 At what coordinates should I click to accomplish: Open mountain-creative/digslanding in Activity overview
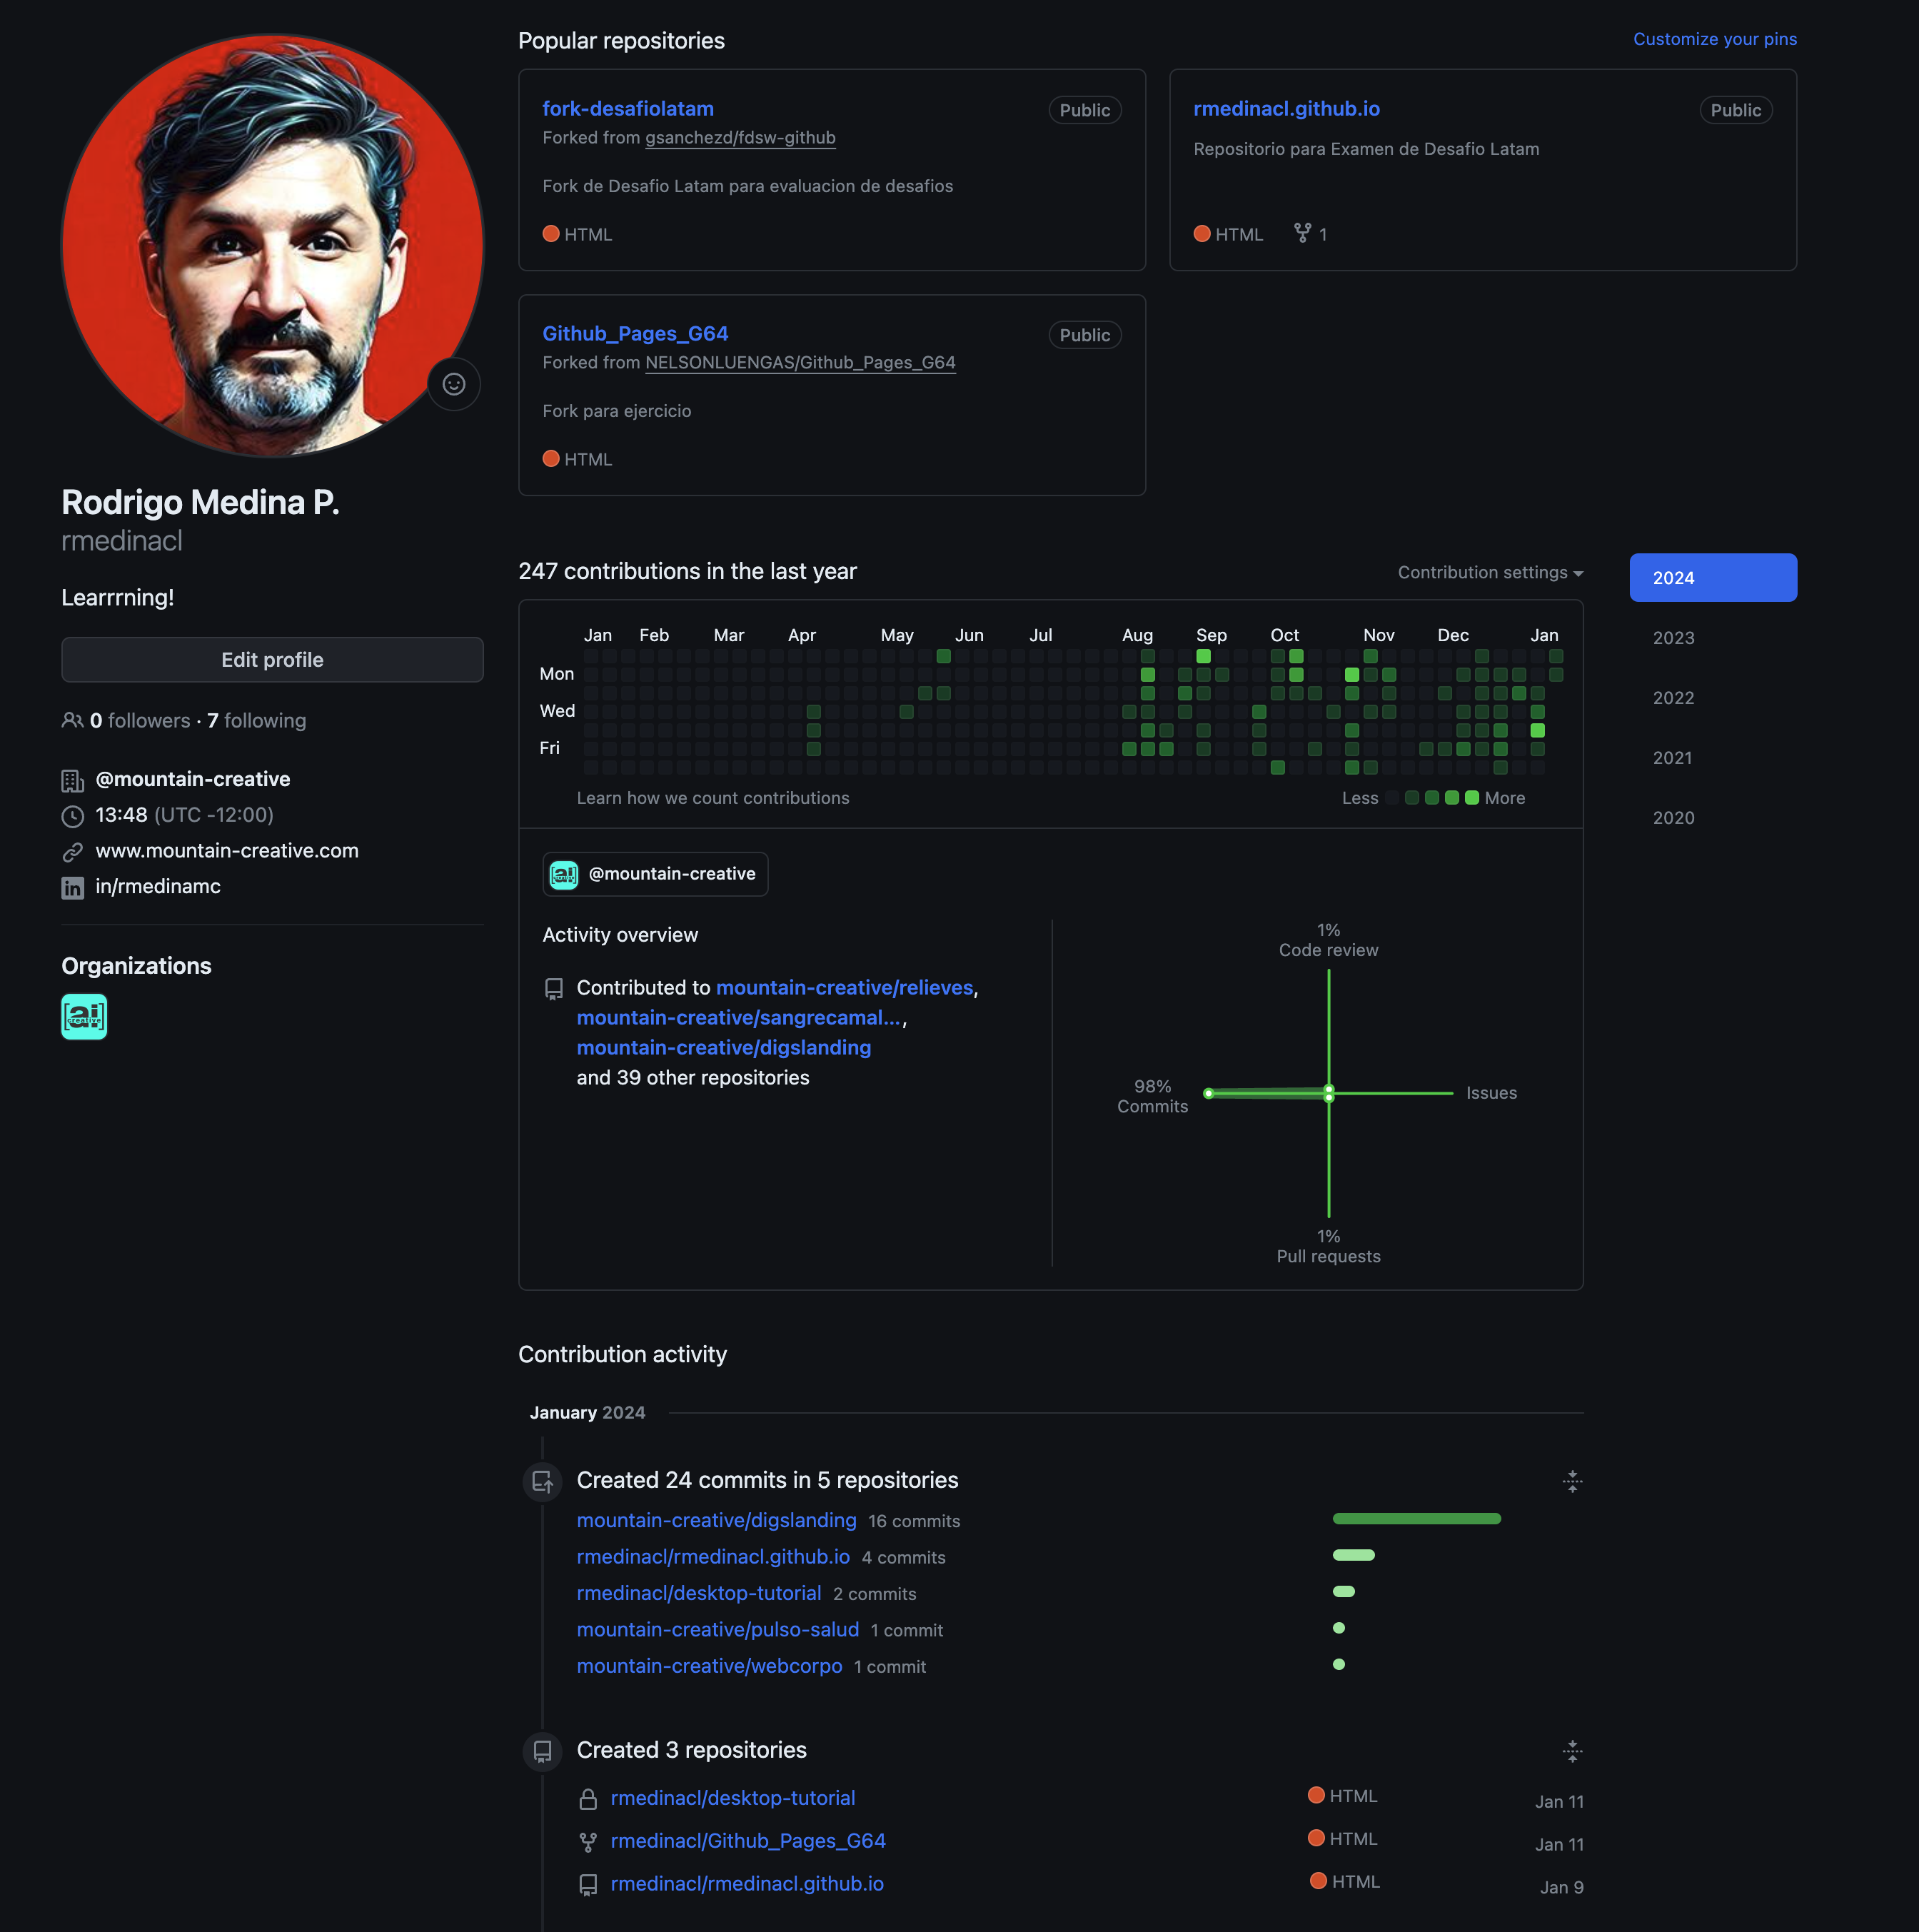tap(724, 1047)
